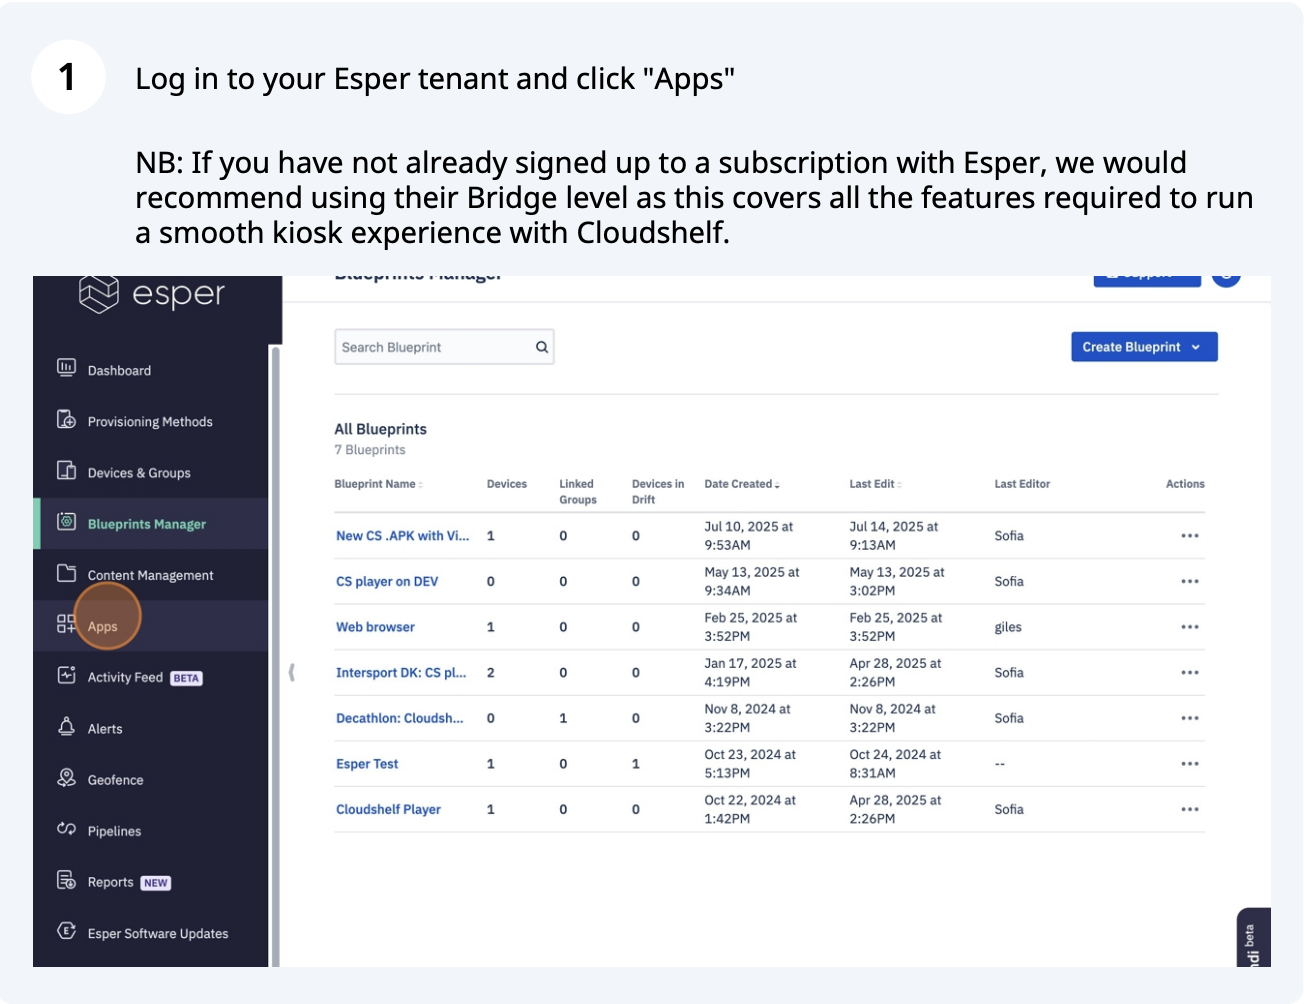Click the search magnifier icon
The height and width of the screenshot is (1004, 1304).
pos(541,347)
